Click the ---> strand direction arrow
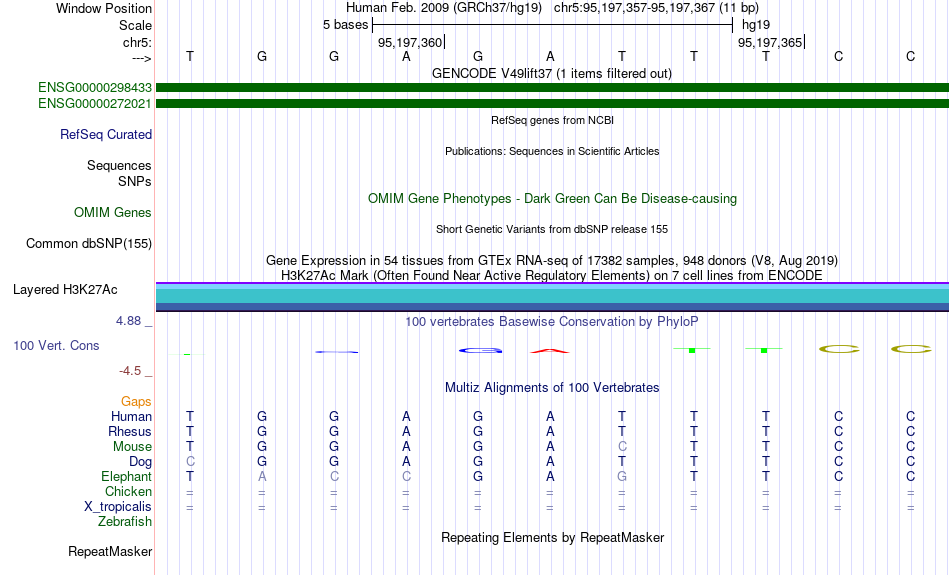The width and height of the screenshot is (950, 575). point(141,58)
